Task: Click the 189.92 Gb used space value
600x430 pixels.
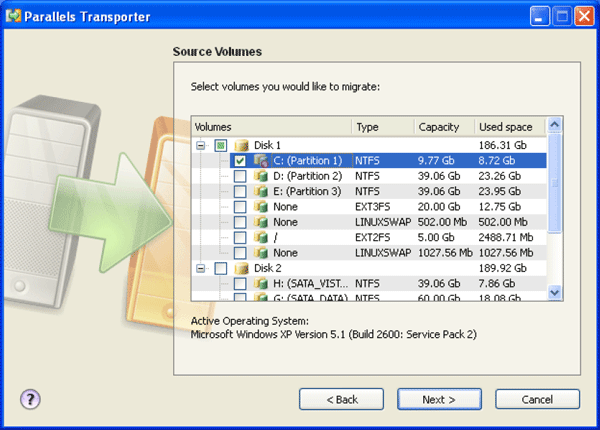Action: click(503, 268)
